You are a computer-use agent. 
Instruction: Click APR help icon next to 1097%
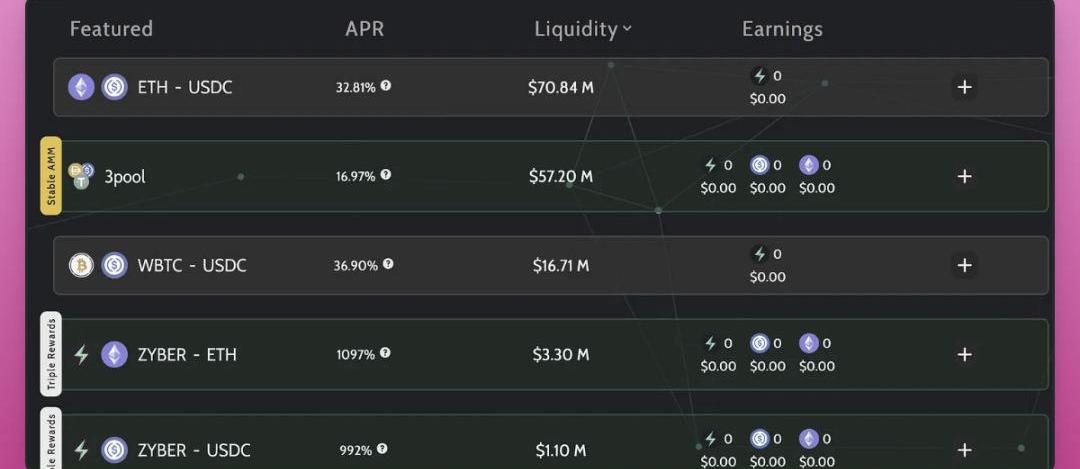point(386,353)
